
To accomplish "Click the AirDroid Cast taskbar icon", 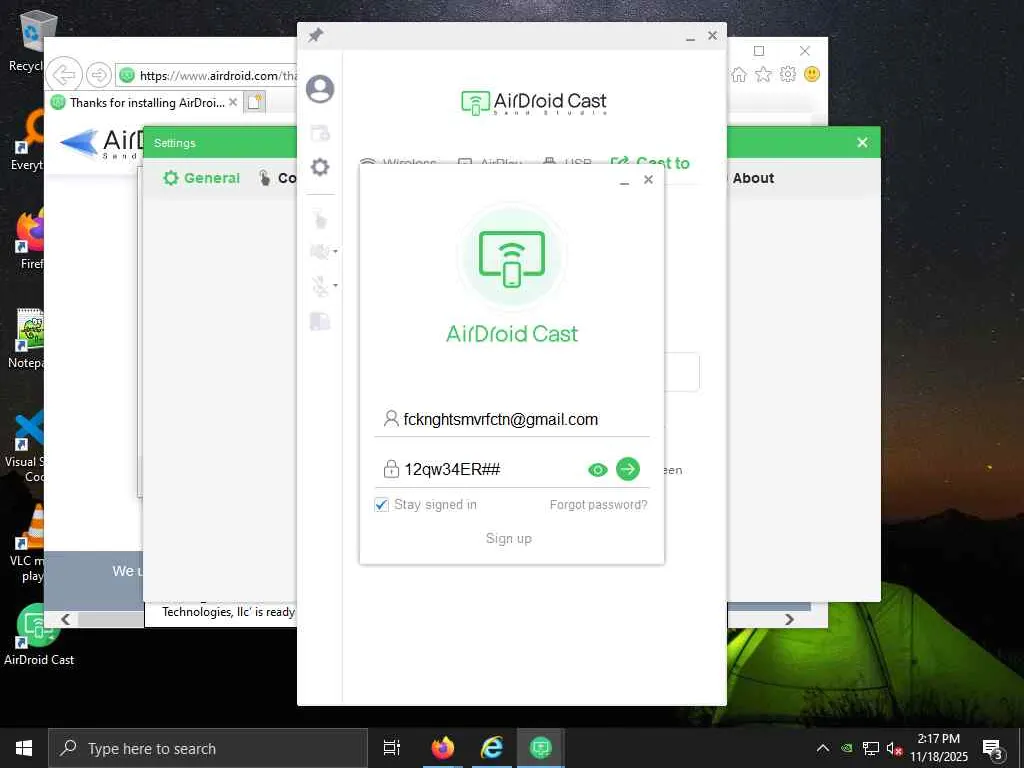I will pos(541,748).
